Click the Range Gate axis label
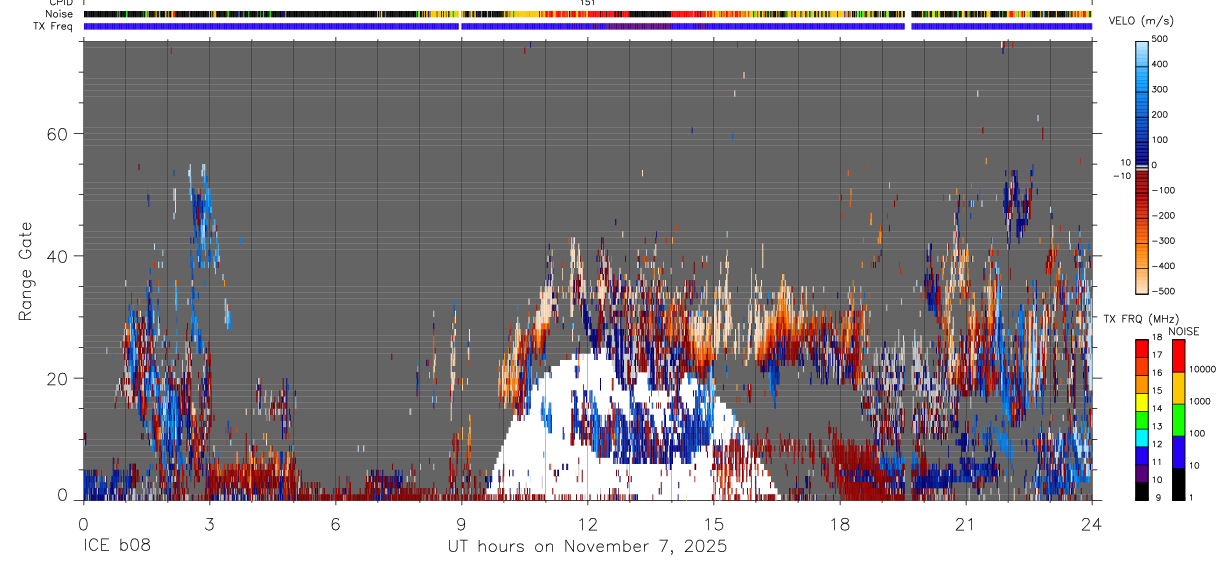This screenshot has height=567, width=1228. point(27,271)
